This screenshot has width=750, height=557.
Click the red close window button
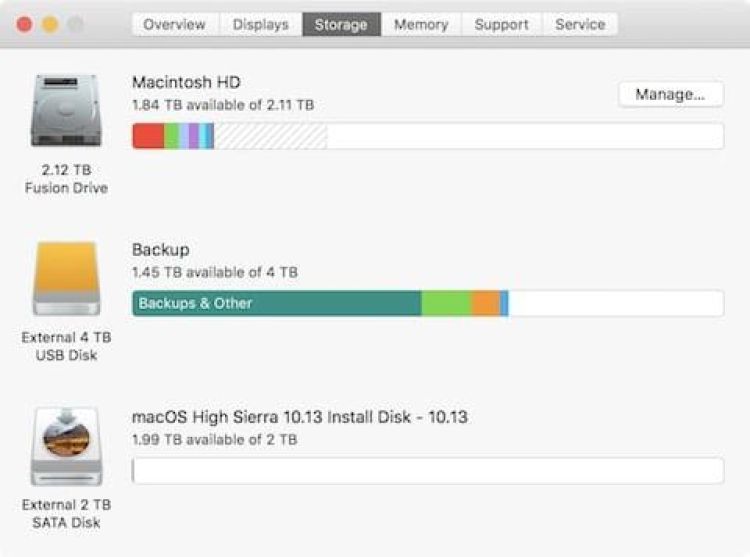tap(24, 24)
